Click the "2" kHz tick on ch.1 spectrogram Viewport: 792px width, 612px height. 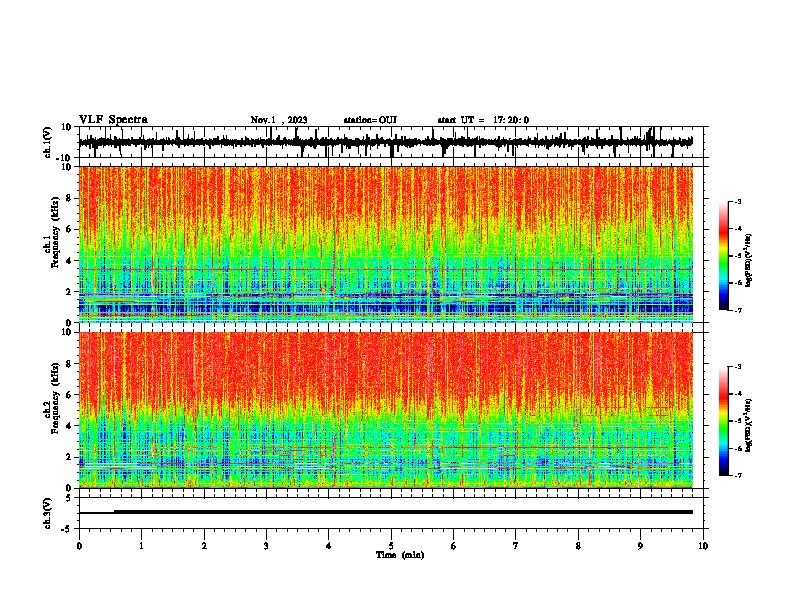pyautogui.click(x=69, y=291)
